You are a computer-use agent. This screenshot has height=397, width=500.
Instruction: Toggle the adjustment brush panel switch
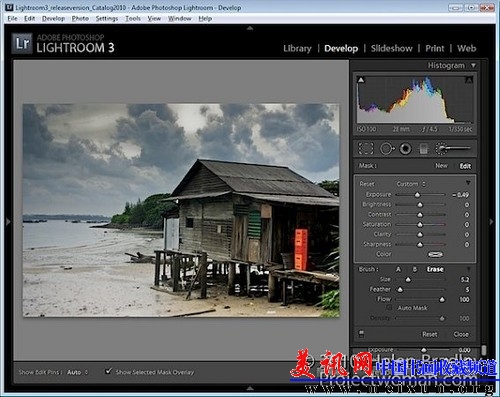pos(361,334)
